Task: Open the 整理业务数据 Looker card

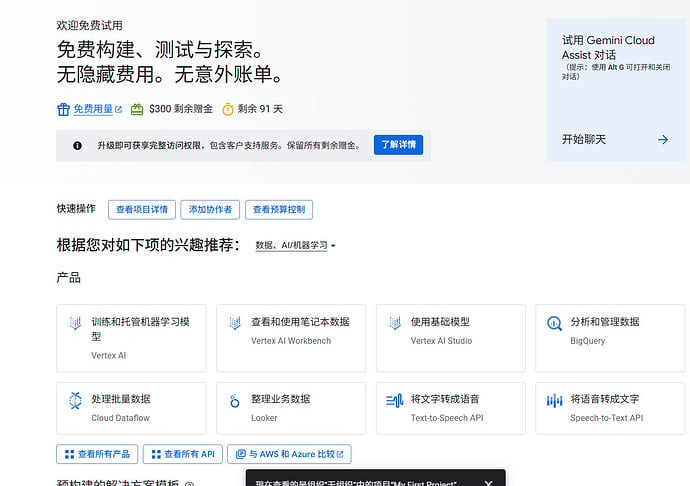Action: coord(291,409)
